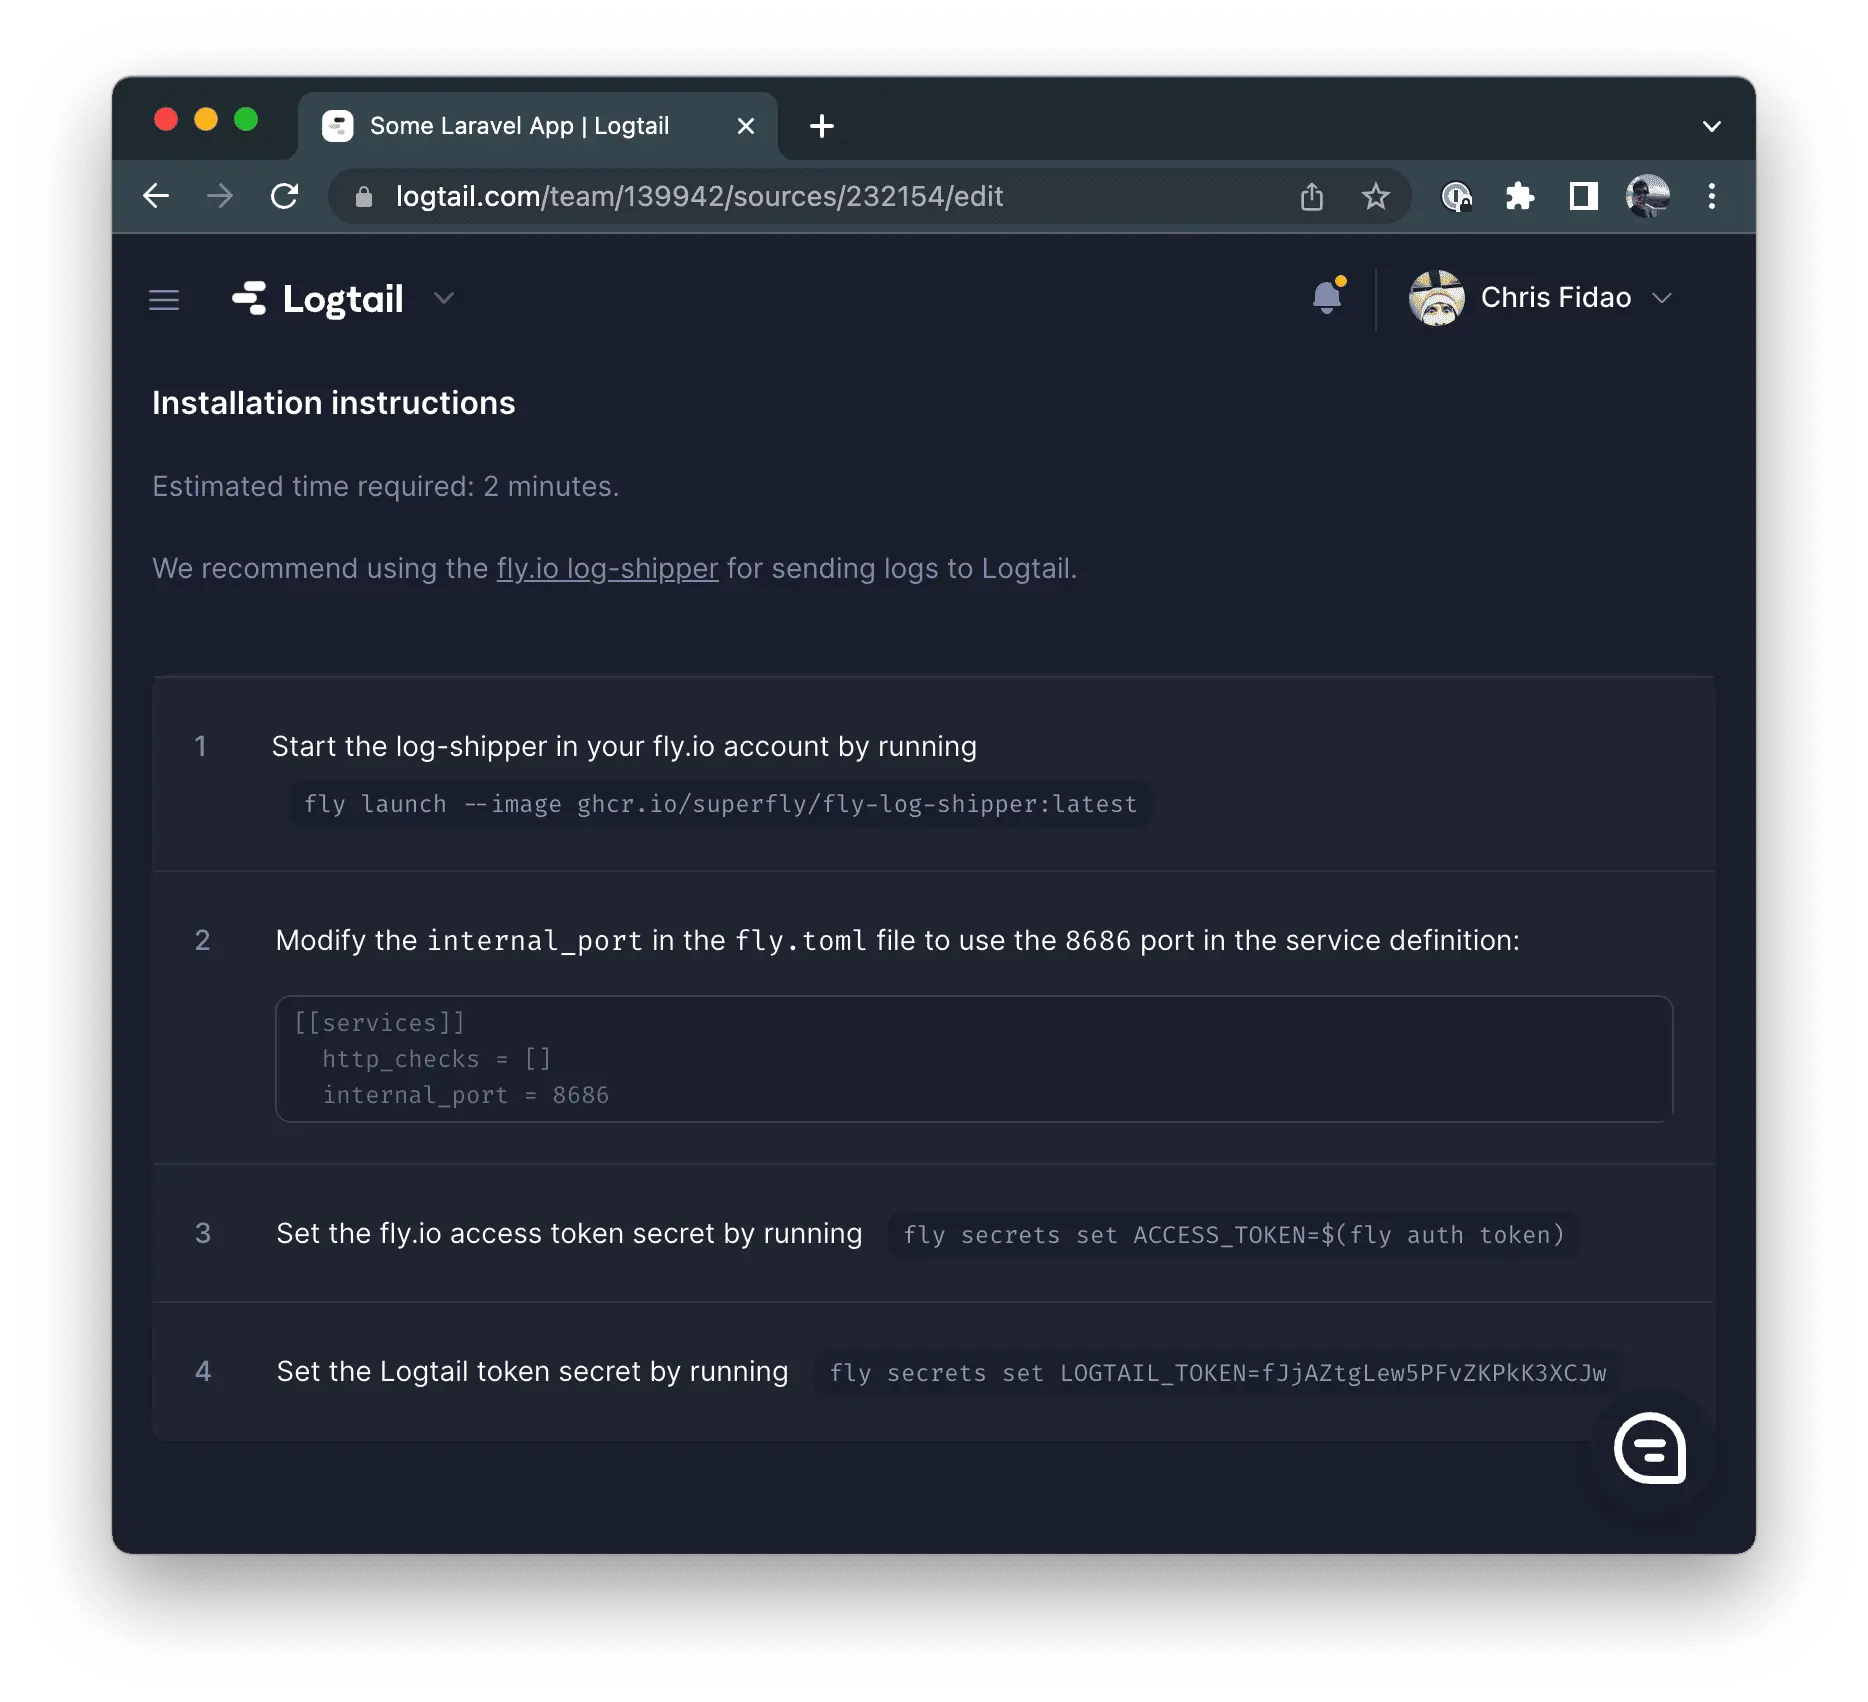Open the hamburger sidebar menu
Viewport: 1868px width, 1702px height.
[164, 300]
